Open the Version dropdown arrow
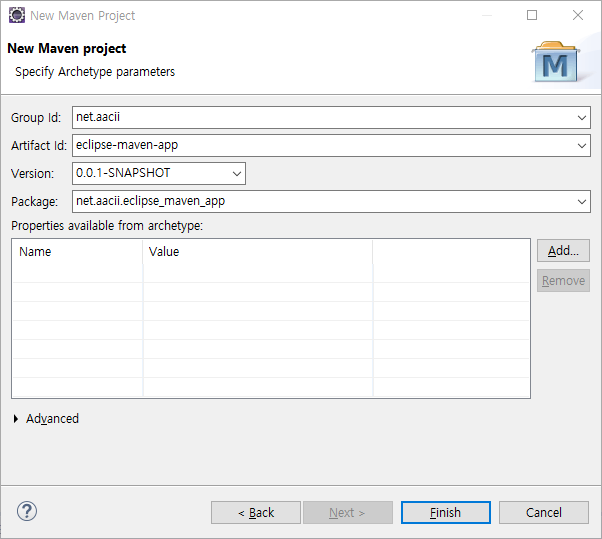Image resolution: width=602 pixels, height=539 pixels. [237, 174]
